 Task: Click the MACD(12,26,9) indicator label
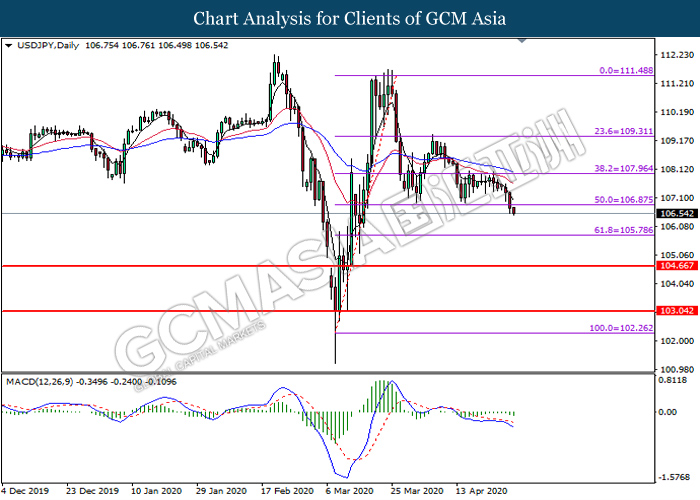pos(39,382)
